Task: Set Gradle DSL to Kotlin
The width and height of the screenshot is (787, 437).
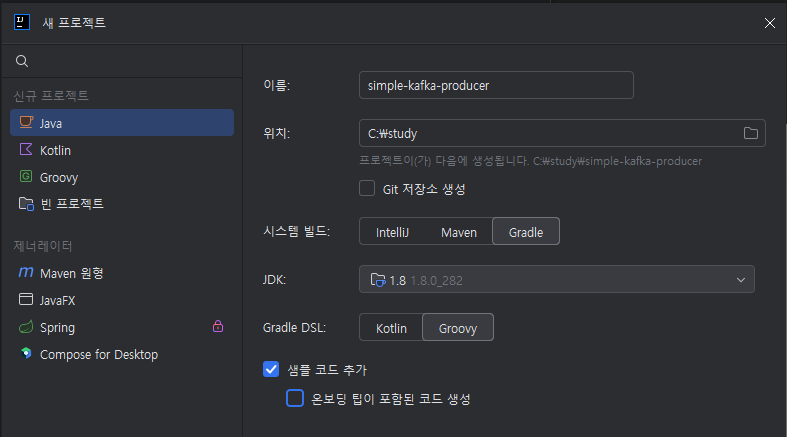Action: [x=391, y=328]
